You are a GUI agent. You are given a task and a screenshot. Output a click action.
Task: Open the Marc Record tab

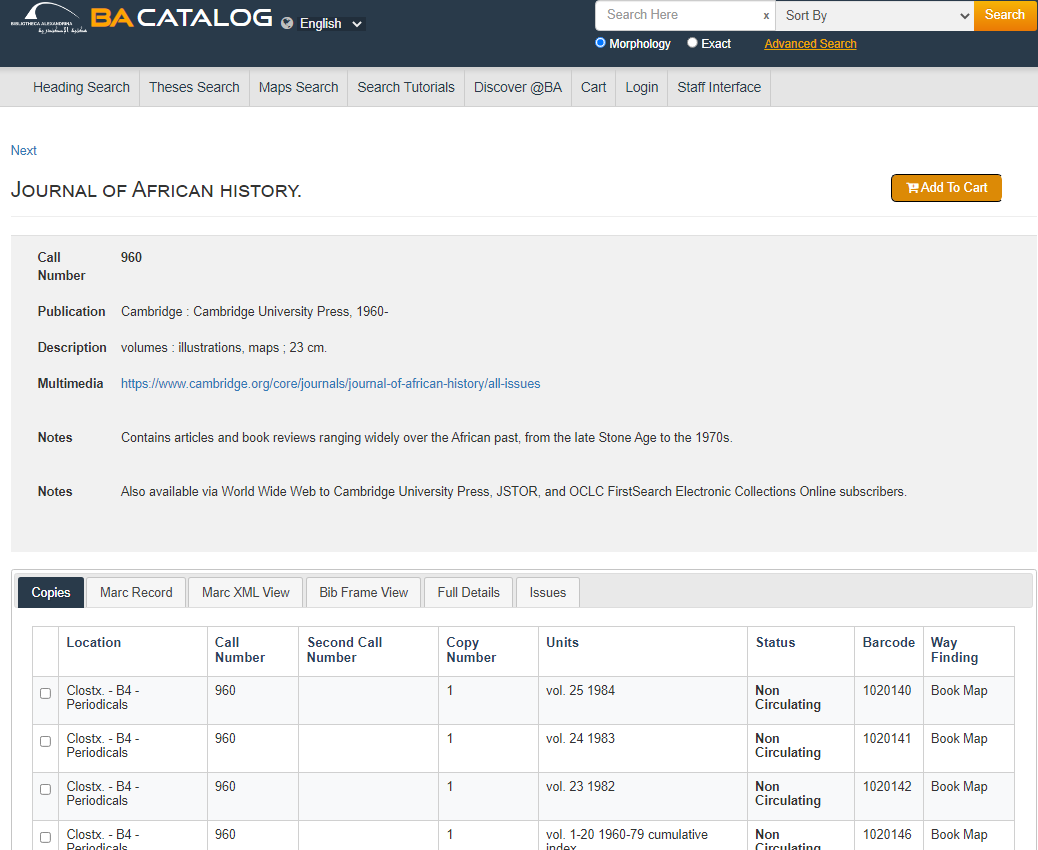click(136, 592)
